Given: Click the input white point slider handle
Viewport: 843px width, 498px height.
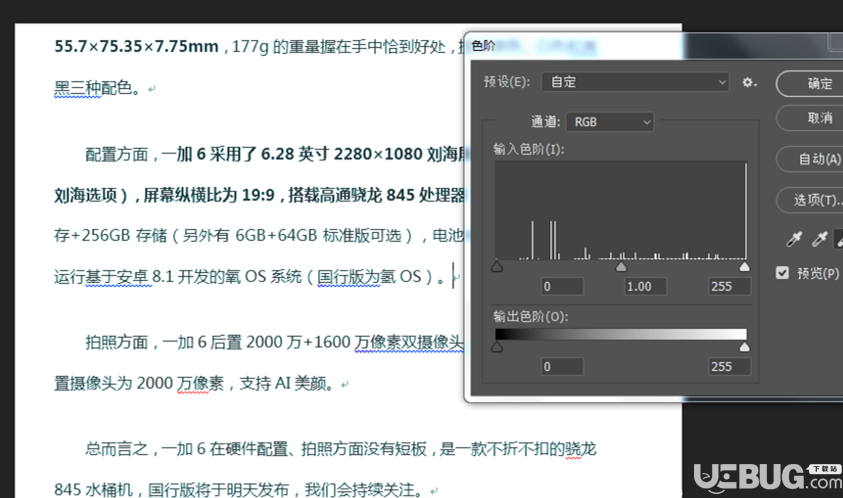Looking at the screenshot, I should 744,267.
